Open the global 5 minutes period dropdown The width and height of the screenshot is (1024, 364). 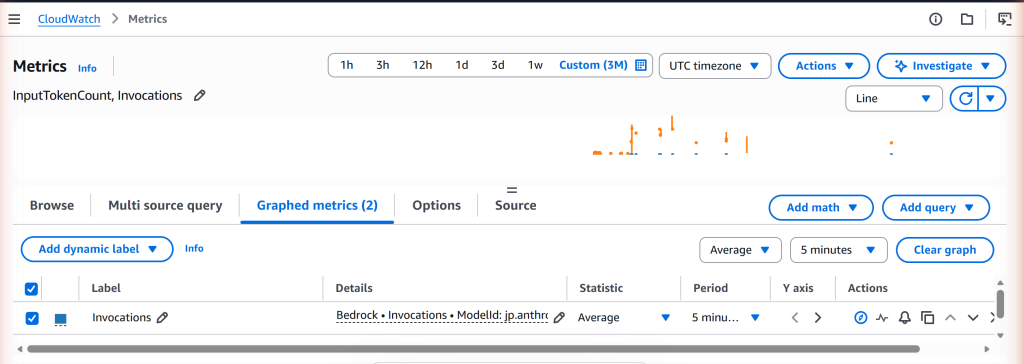coord(839,250)
